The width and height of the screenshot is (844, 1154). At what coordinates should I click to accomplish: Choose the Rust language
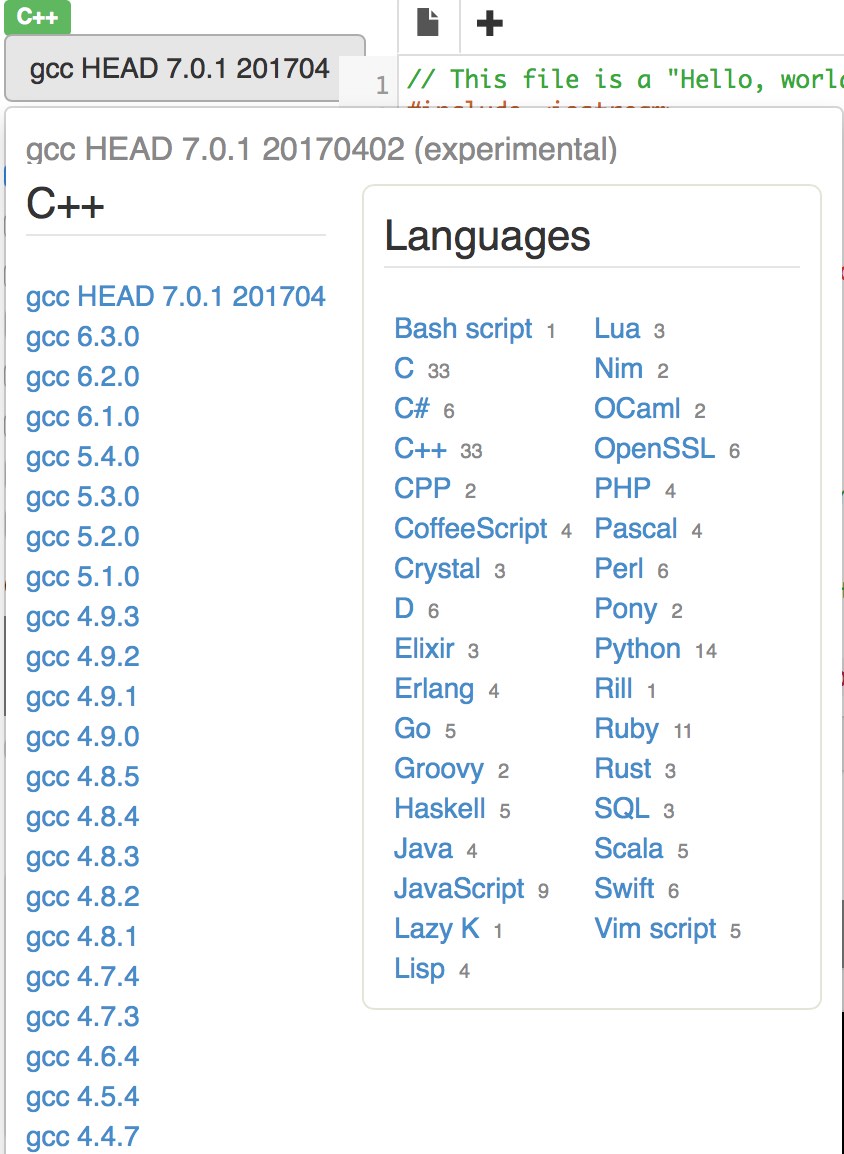[624, 769]
